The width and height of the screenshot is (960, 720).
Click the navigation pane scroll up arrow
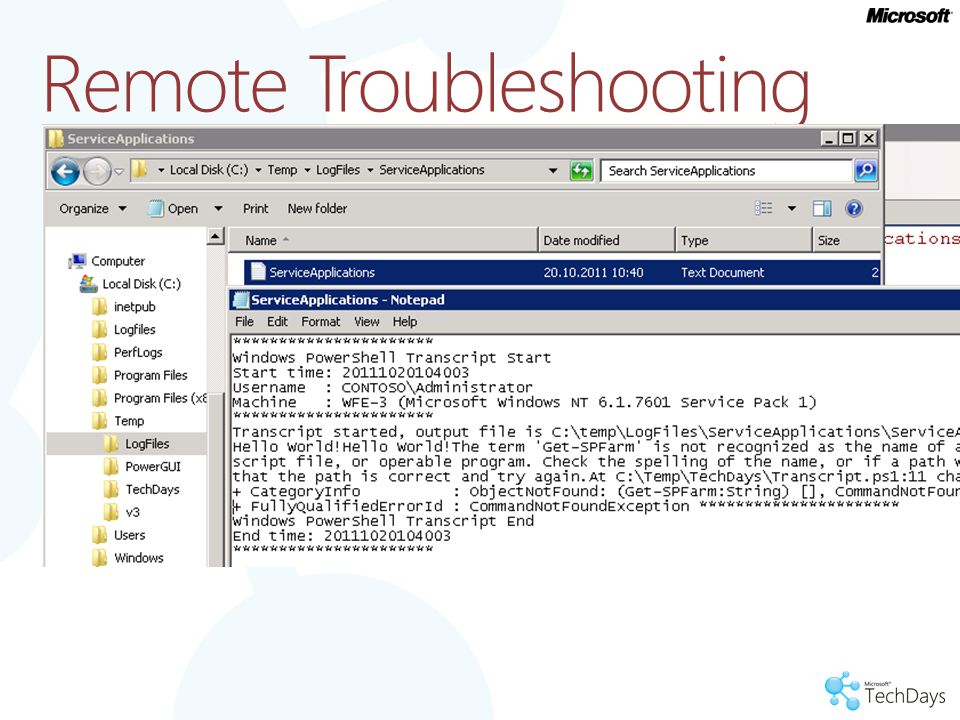[x=216, y=236]
